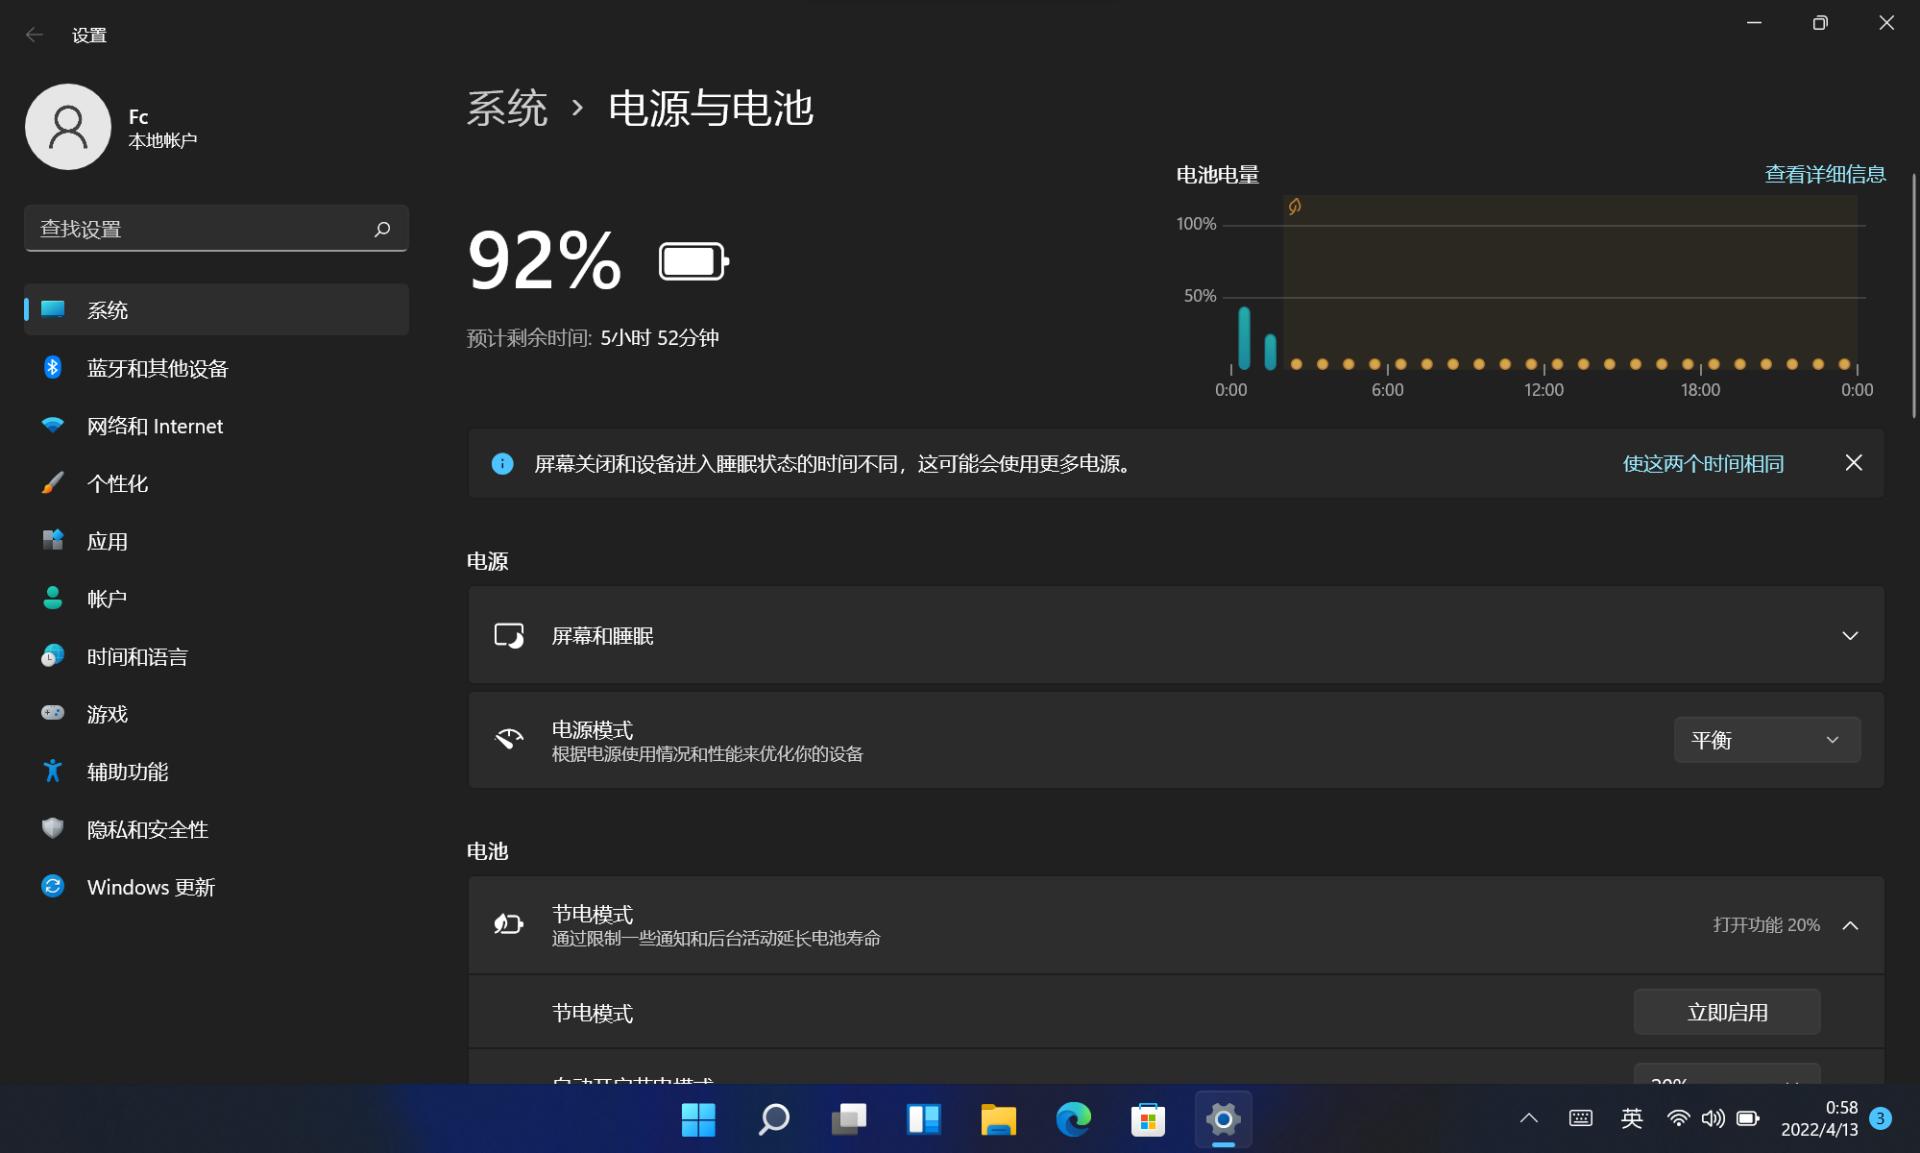Open 蓝牙和其他设备 settings
The image size is (1920, 1153).
(x=157, y=368)
